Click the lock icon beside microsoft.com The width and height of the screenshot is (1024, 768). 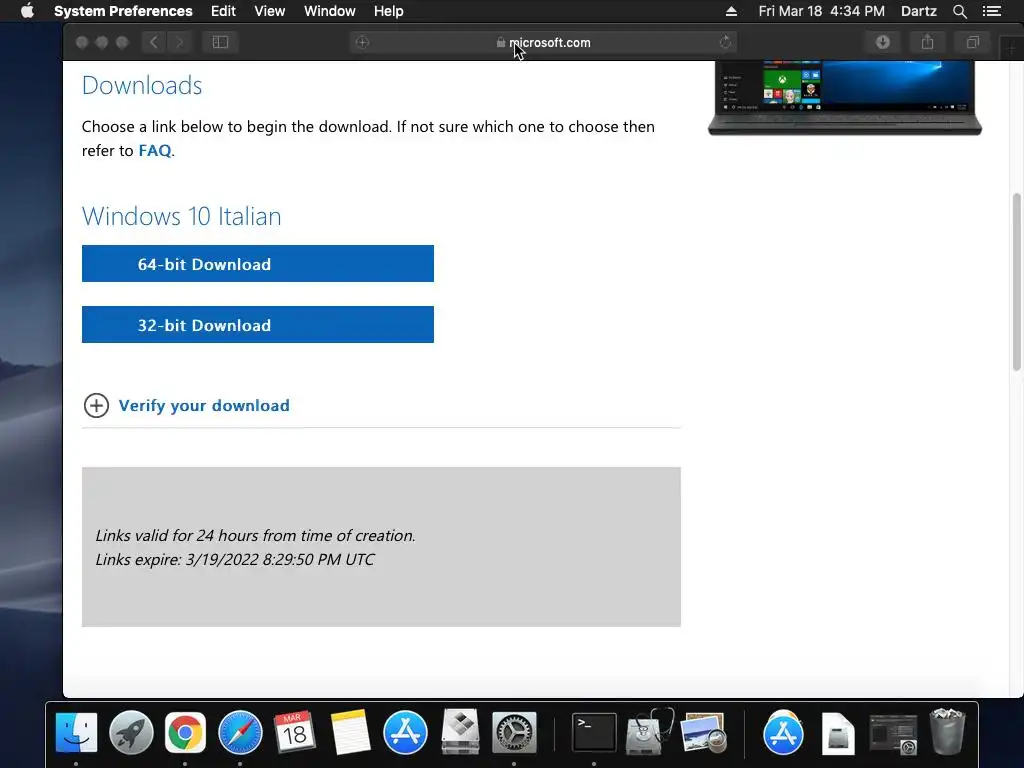(x=500, y=42)
